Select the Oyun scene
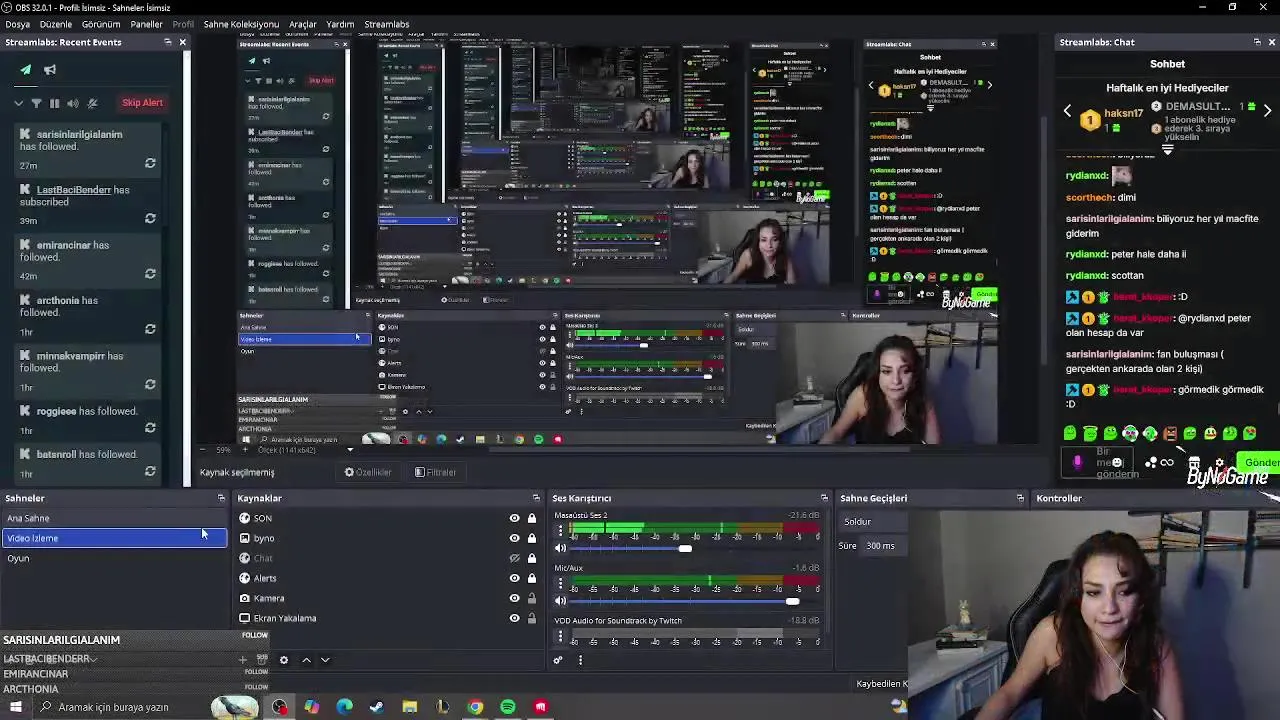This screenshot has width=1280, height=720. (115, 558)
